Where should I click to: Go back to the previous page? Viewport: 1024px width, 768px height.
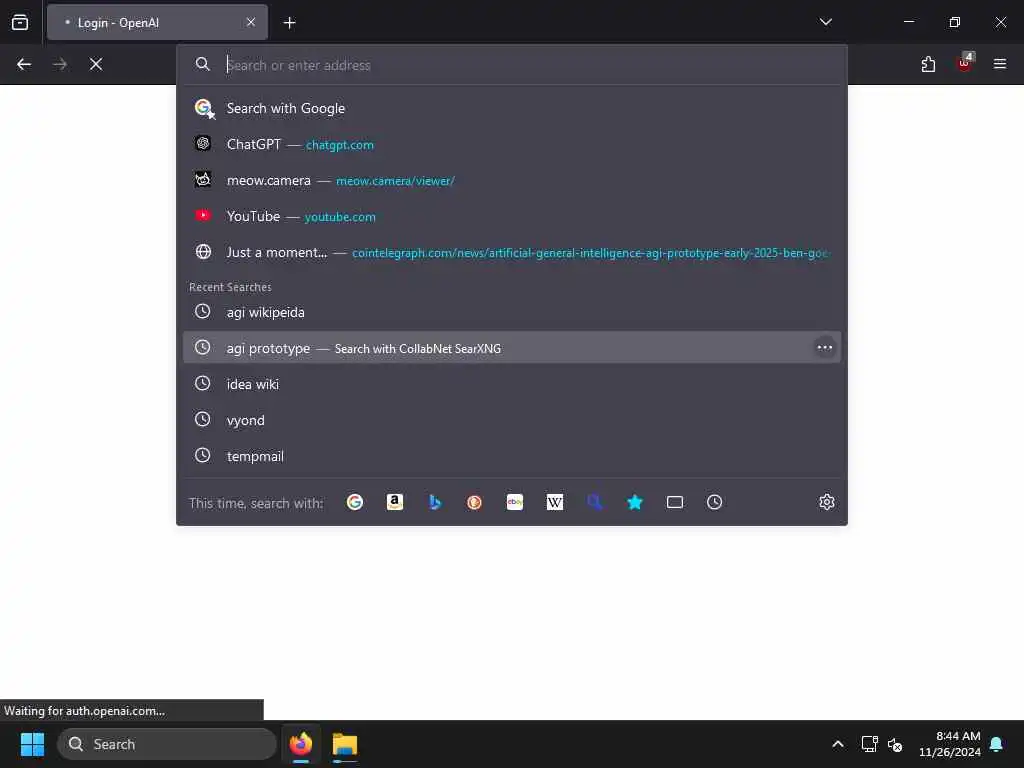click(24, 64)
